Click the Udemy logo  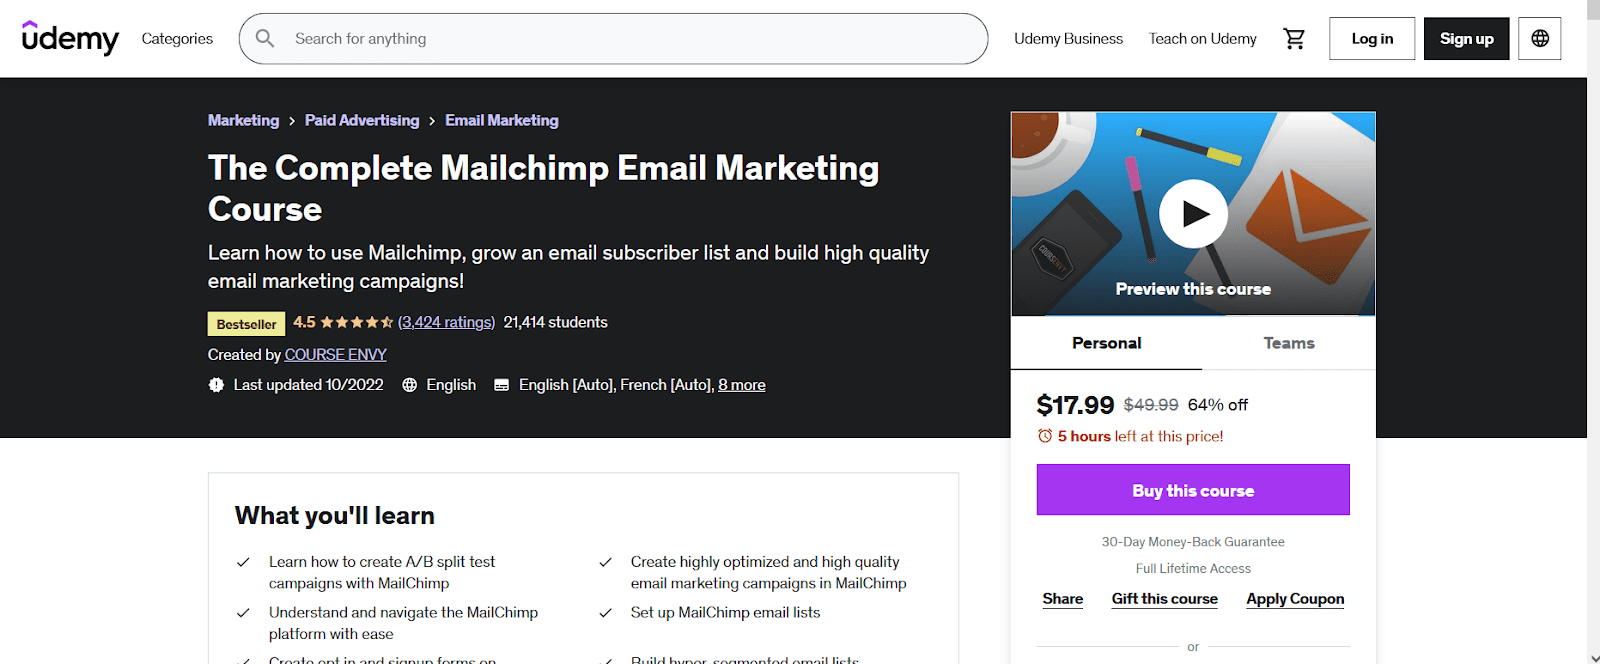[70, 38]
